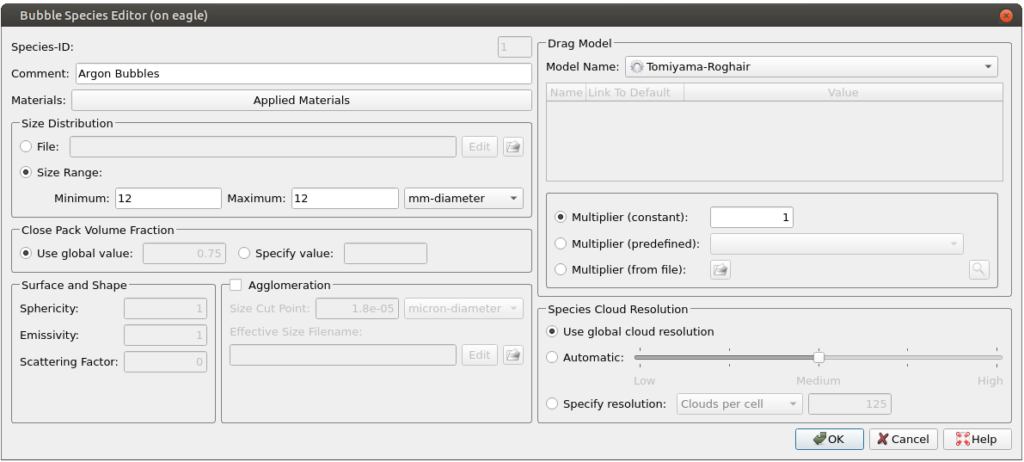Viewport: 1024px width, 462px height.
Task: Select the File radio button for size distribution
Action: pyautogui.click(x=25, y=147)
